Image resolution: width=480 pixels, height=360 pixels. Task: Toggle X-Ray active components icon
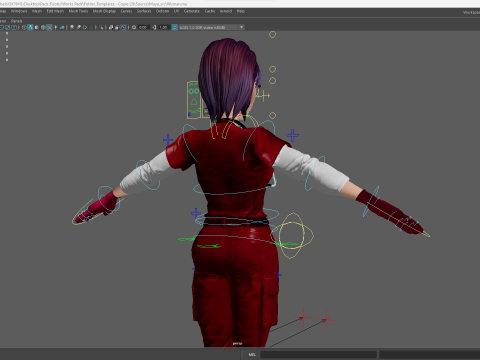coord(117,27)
